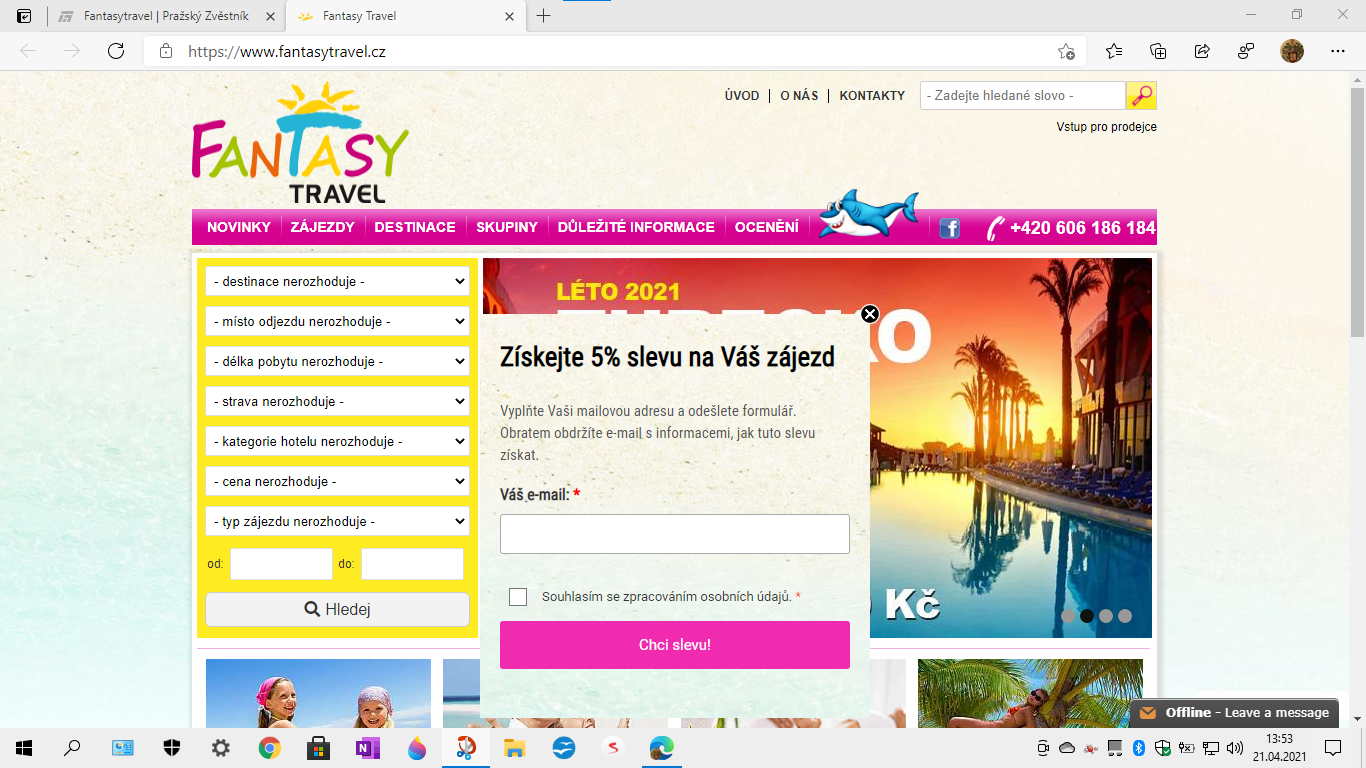Screen dimensions: 1366x768
Task: Add page to favorites star icon
Action: click(x=1066, y=52)
